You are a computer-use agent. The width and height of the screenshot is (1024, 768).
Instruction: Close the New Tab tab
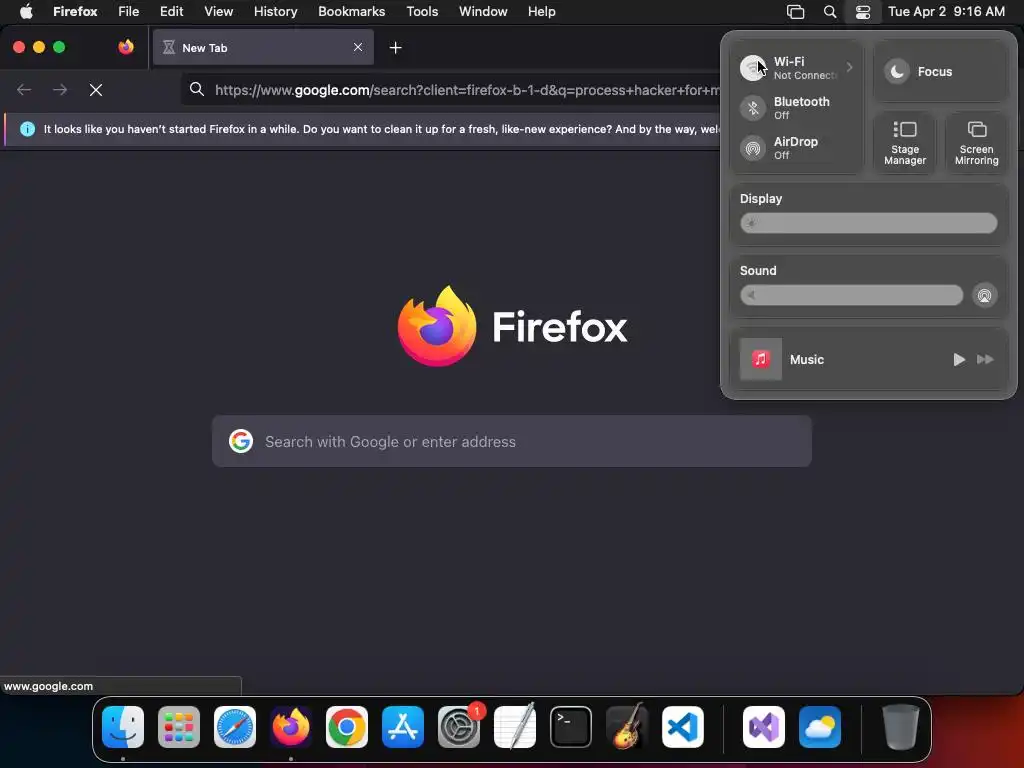358,47
